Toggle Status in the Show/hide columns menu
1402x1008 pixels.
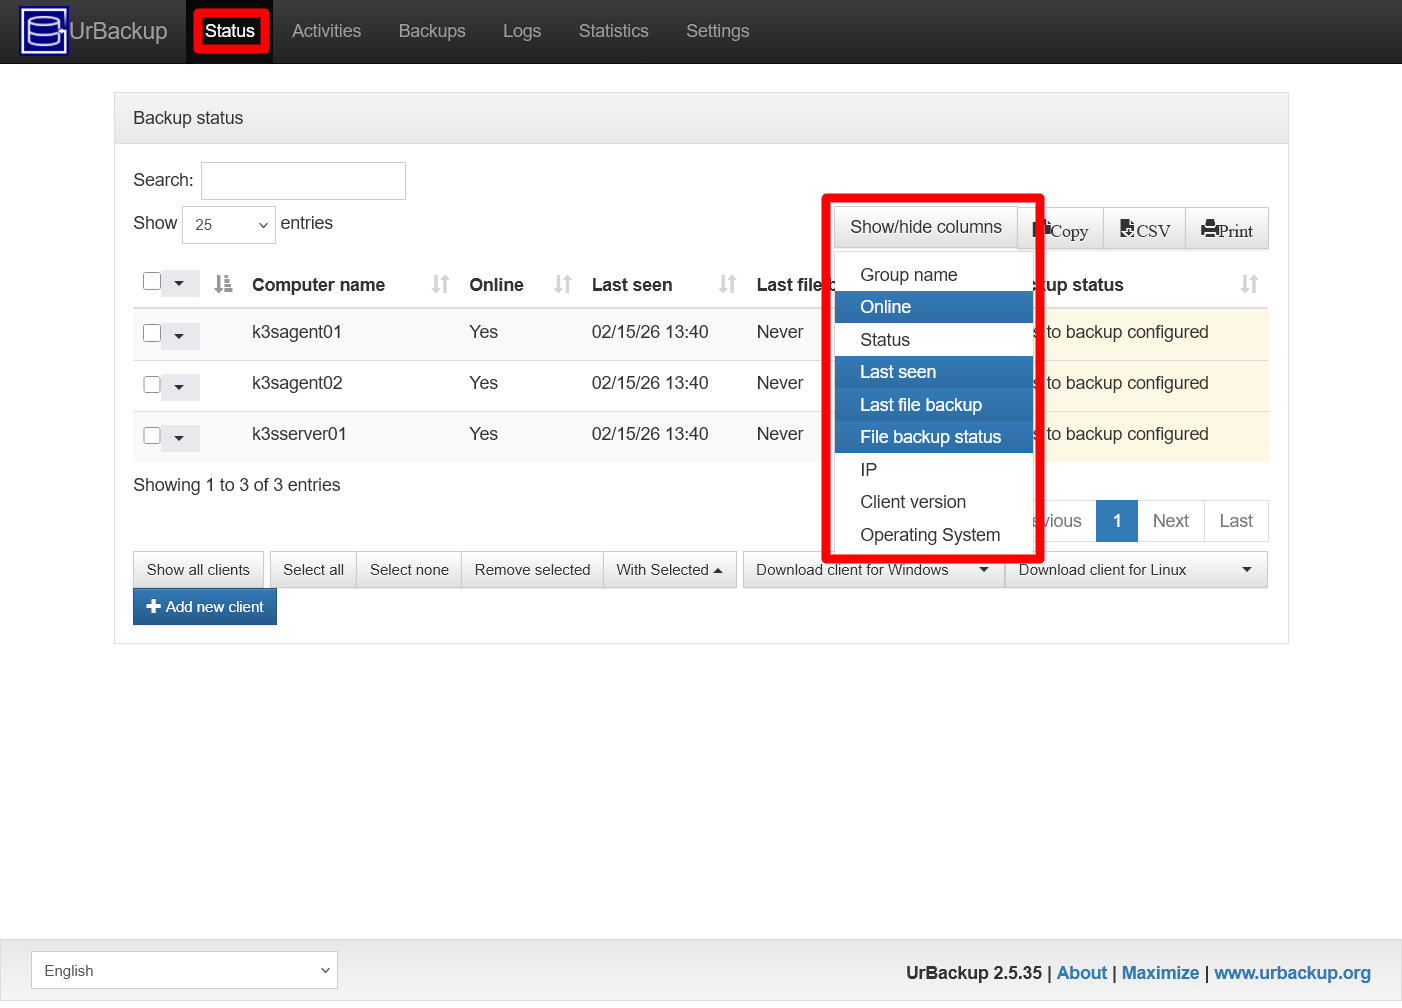[x=885, y=339]
